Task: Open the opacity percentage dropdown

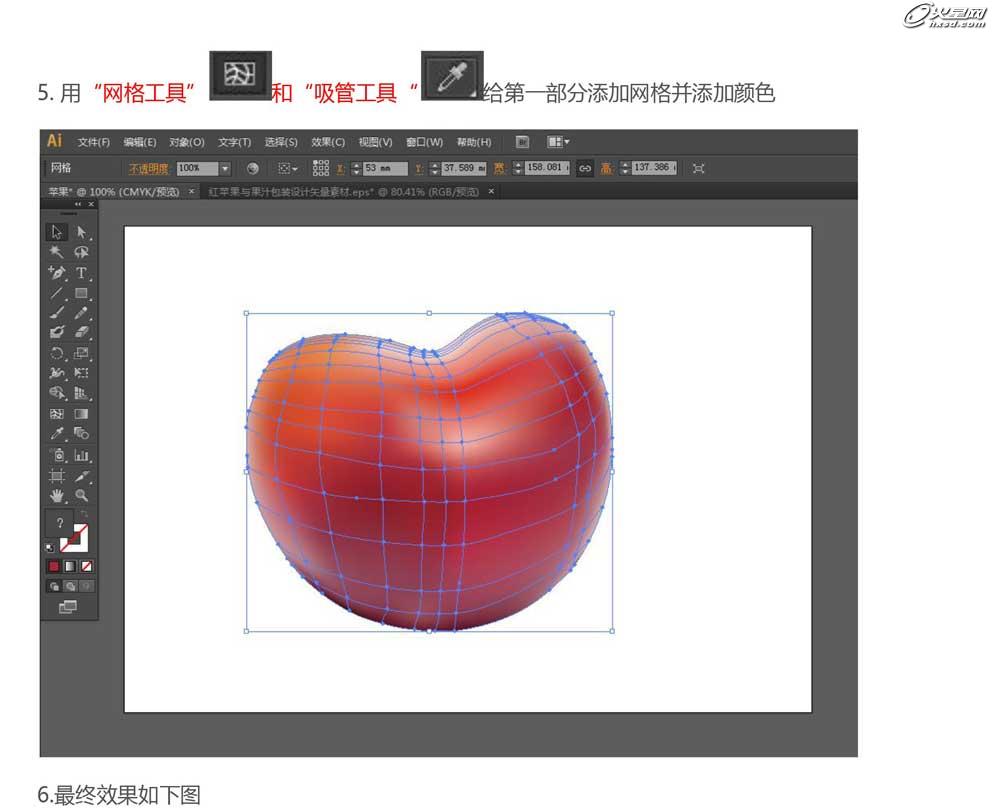Action: (x=225, y=168)
